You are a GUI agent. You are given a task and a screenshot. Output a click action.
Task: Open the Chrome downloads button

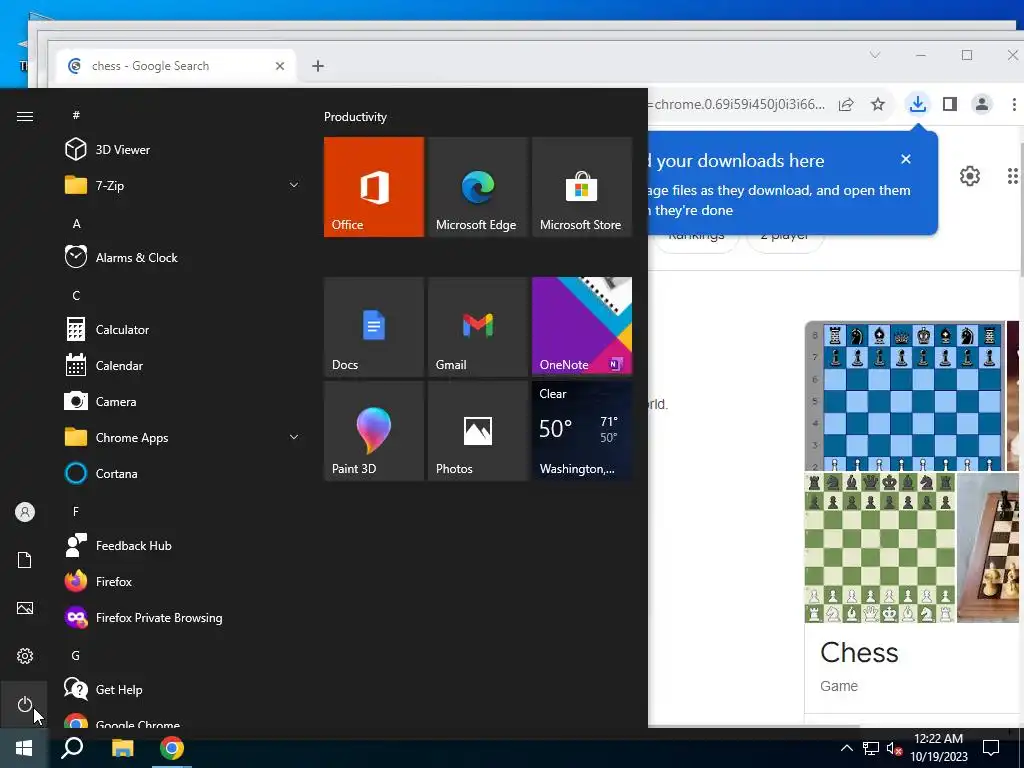click(x=918, y=104)
